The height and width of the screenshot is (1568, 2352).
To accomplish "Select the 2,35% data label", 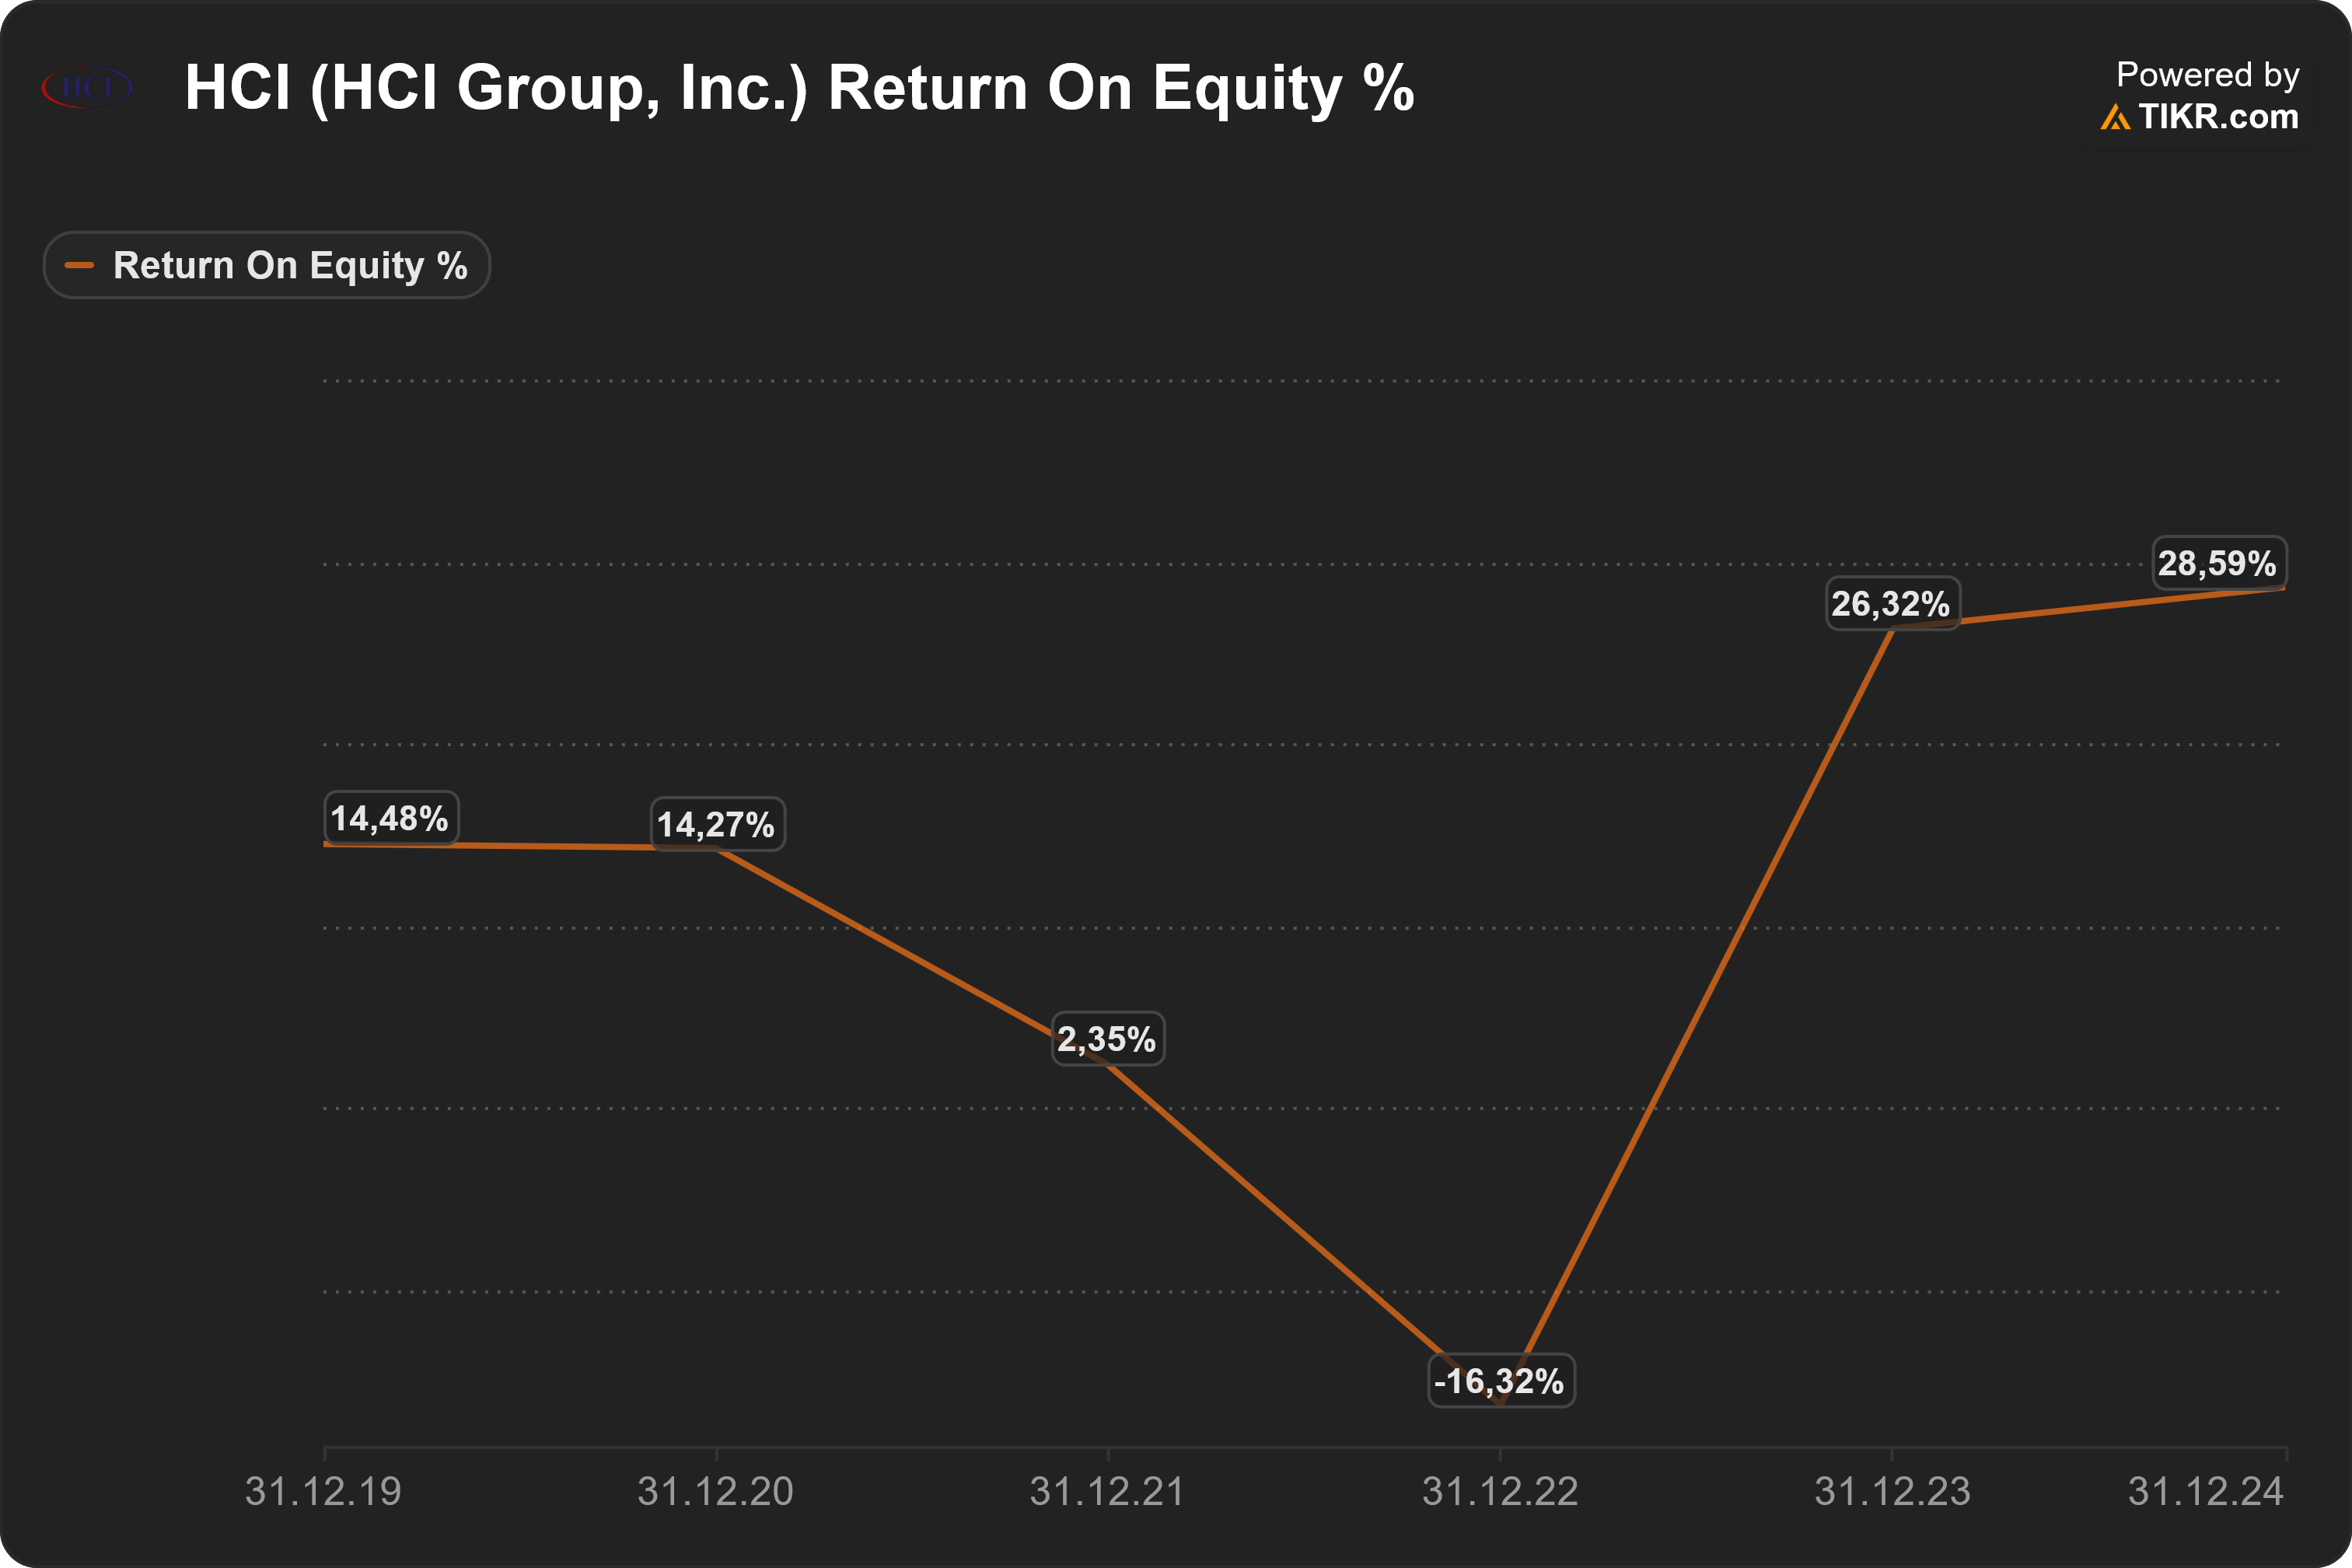I will click(x=1107, y=1038).
